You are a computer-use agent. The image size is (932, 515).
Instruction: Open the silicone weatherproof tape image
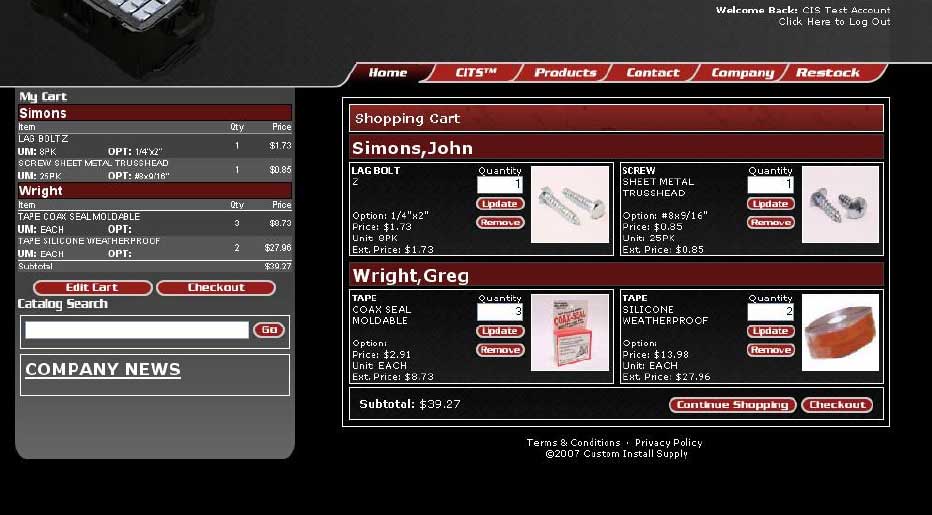coord(840,333)
